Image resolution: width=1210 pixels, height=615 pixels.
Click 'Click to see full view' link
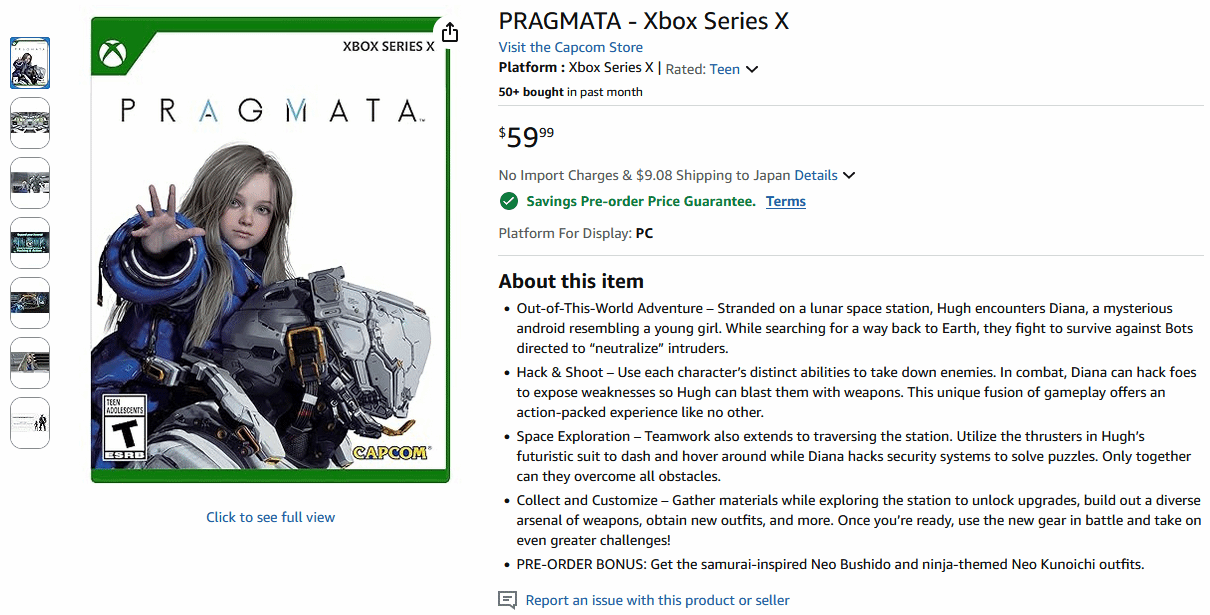[x=270, y=517]
